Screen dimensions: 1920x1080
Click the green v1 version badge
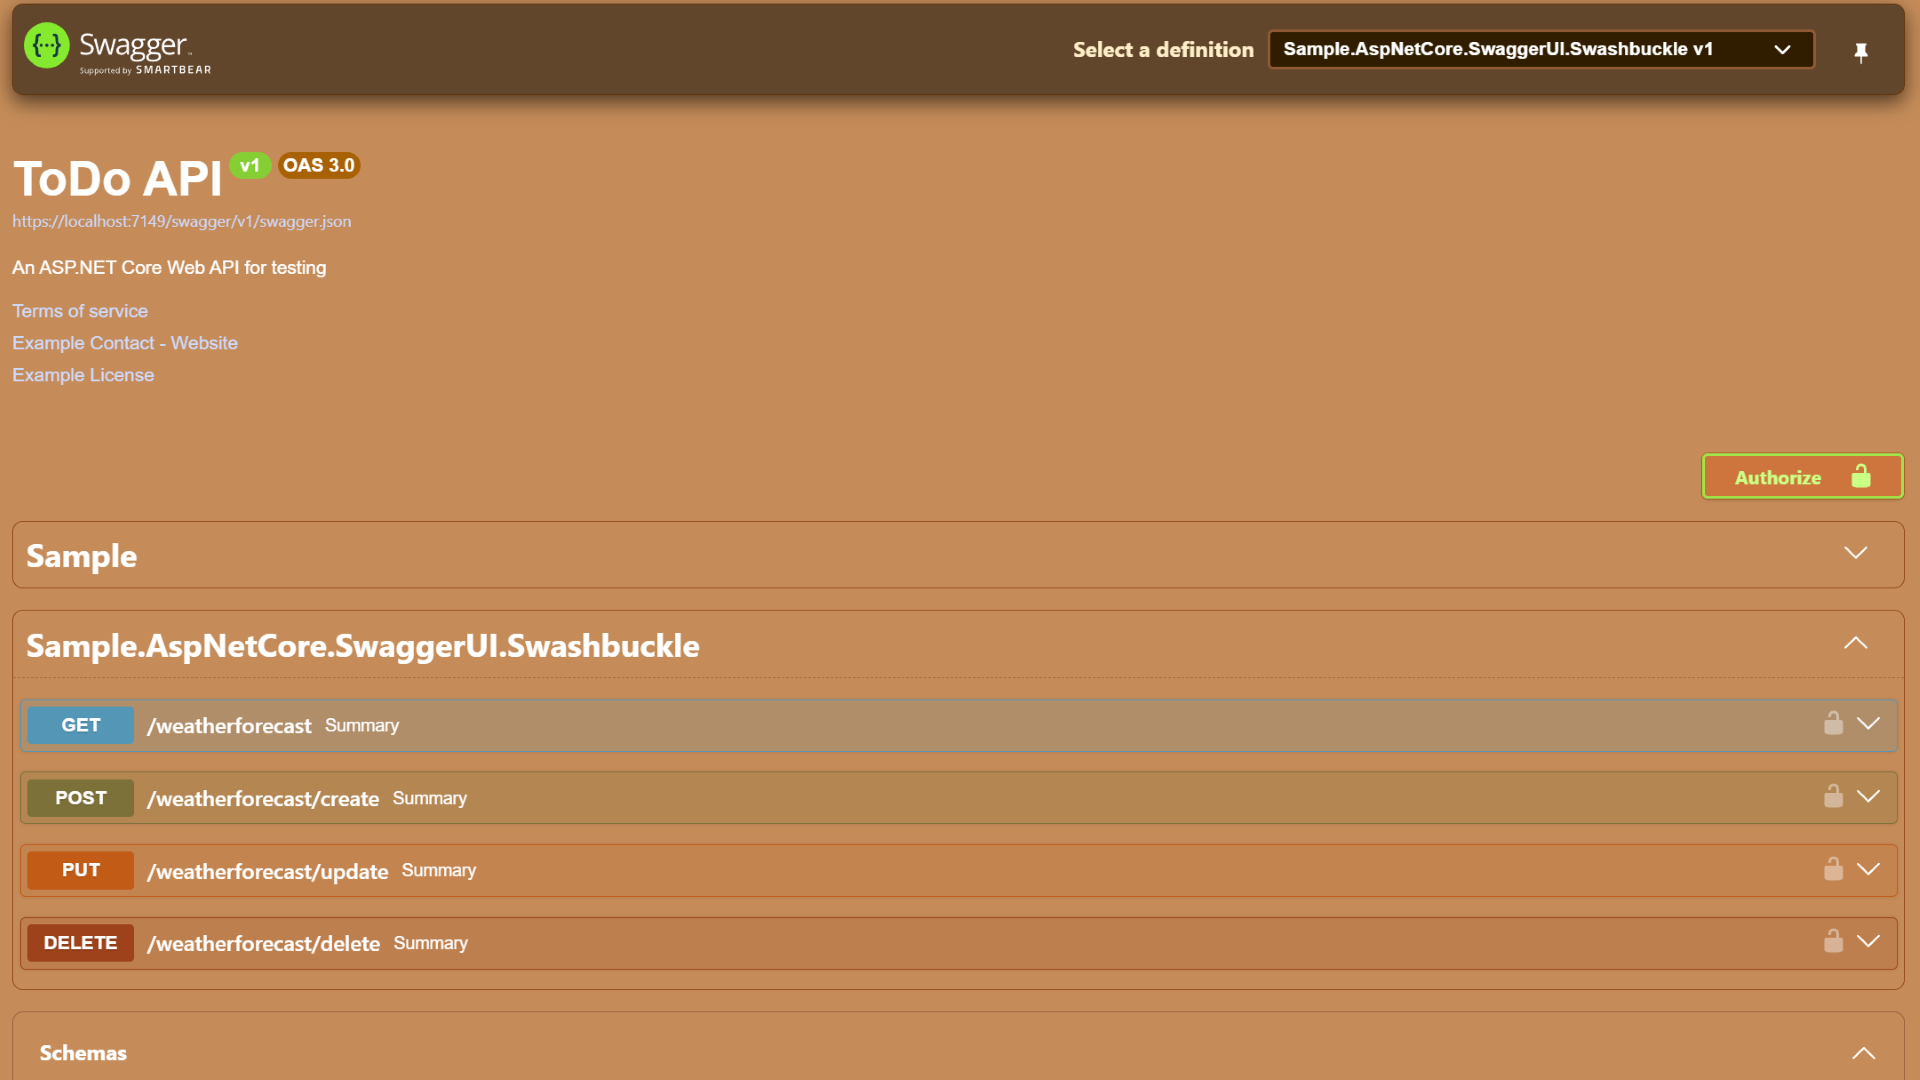tap(249, 165)
